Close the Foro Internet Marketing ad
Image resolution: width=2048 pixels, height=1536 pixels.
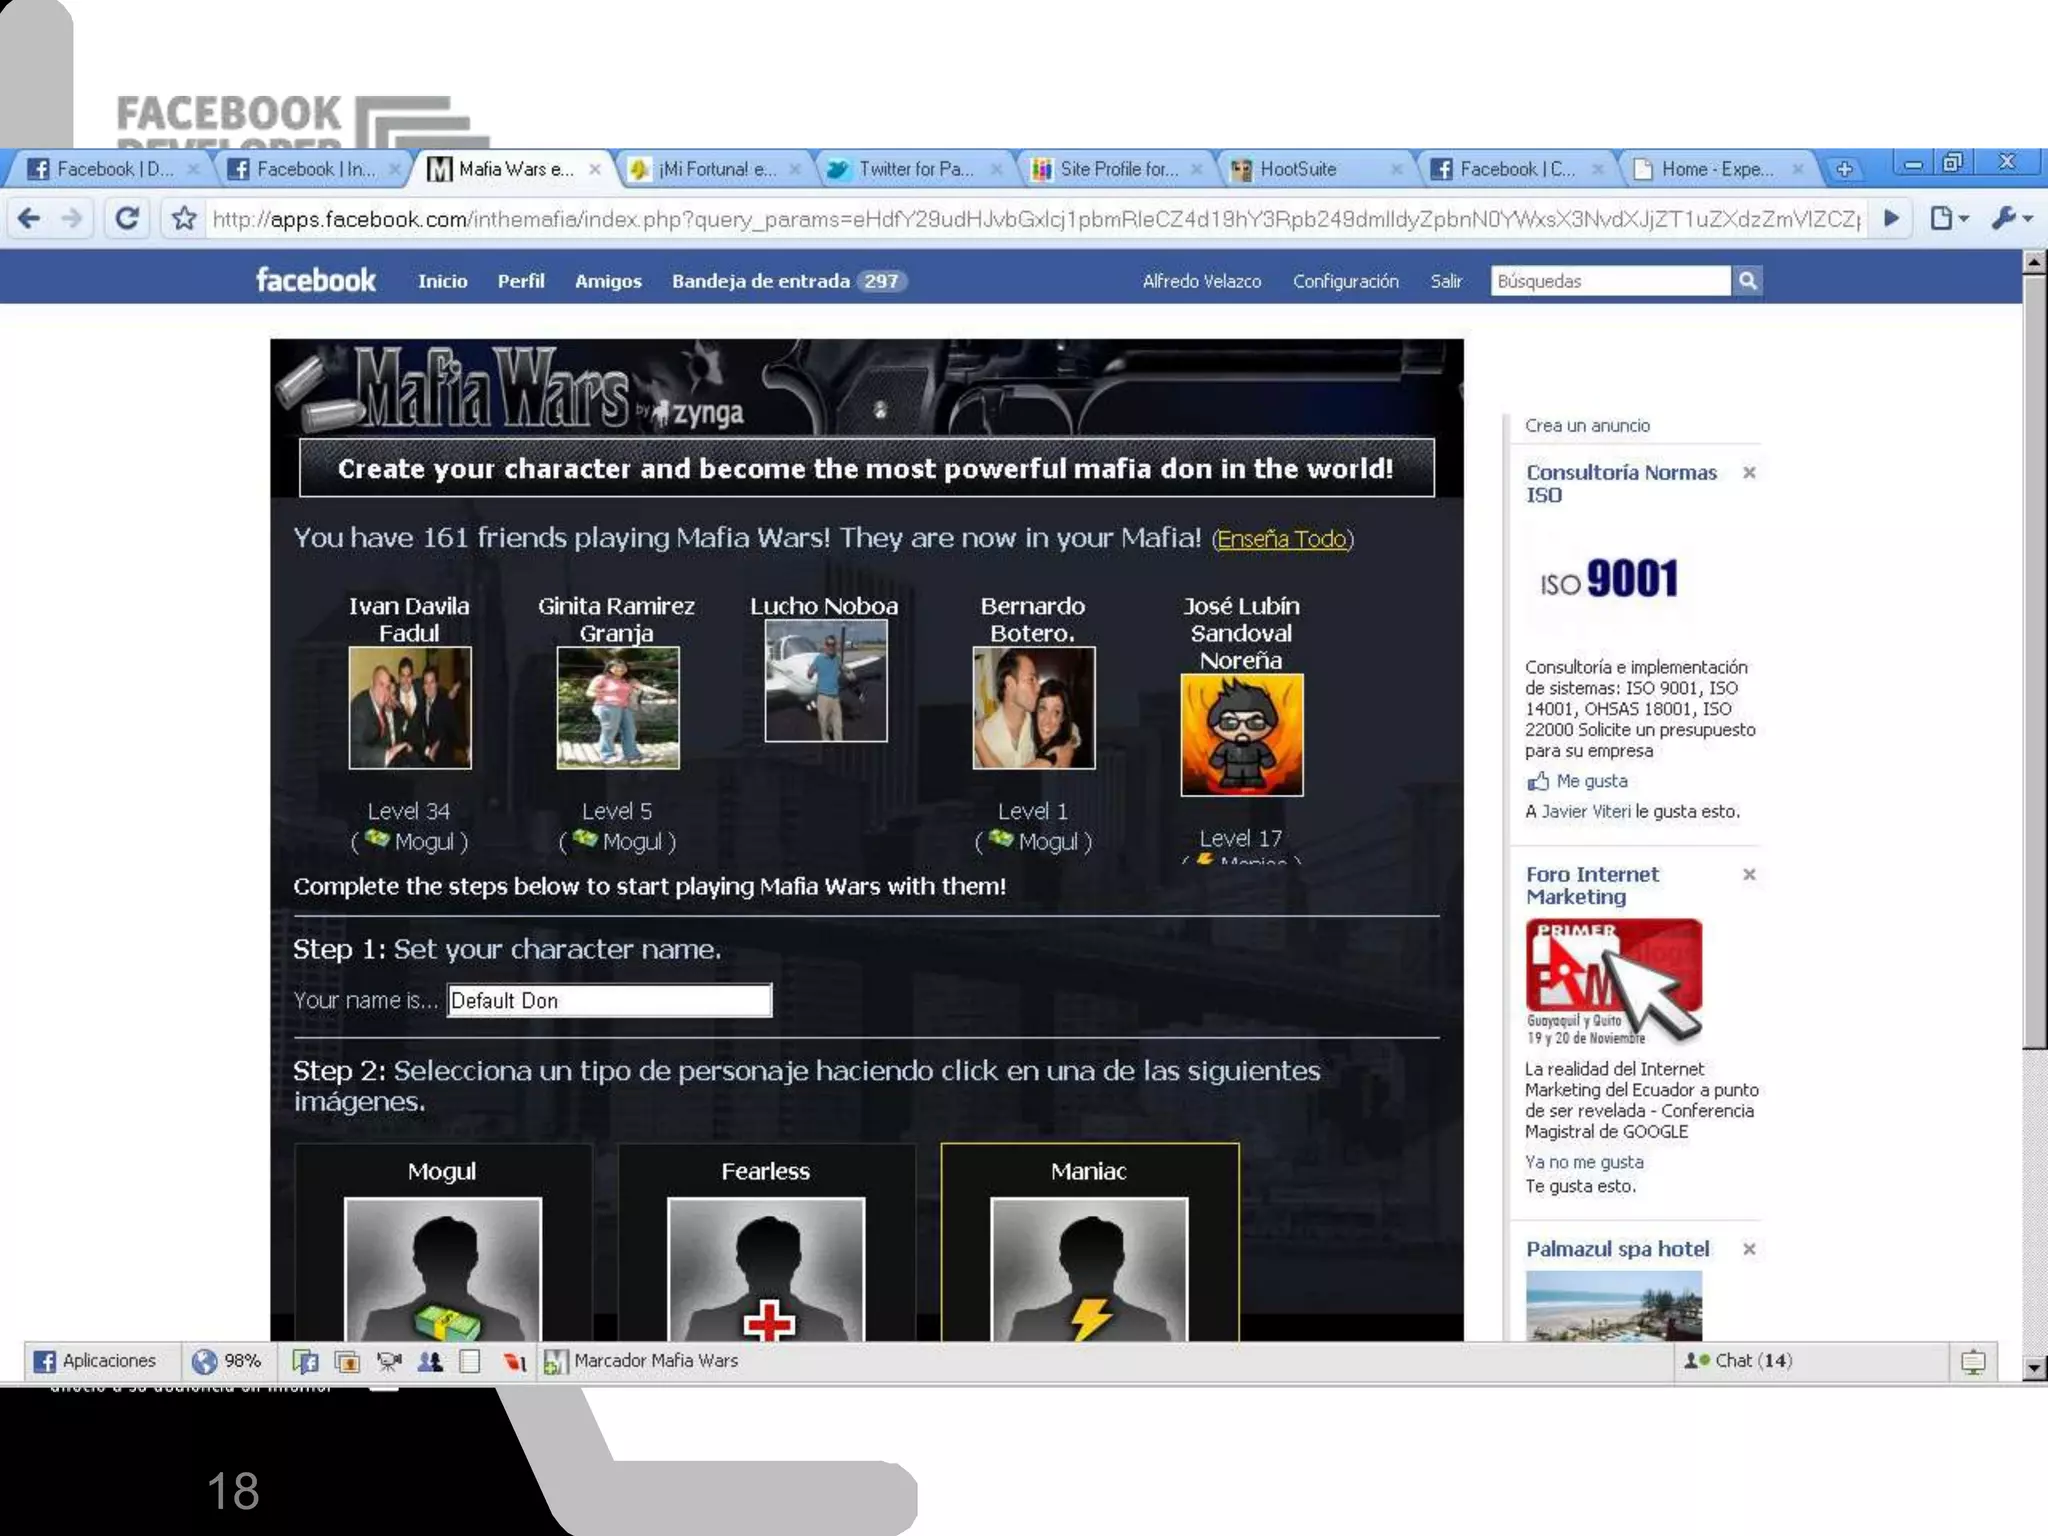click(x=1749, y=875)
